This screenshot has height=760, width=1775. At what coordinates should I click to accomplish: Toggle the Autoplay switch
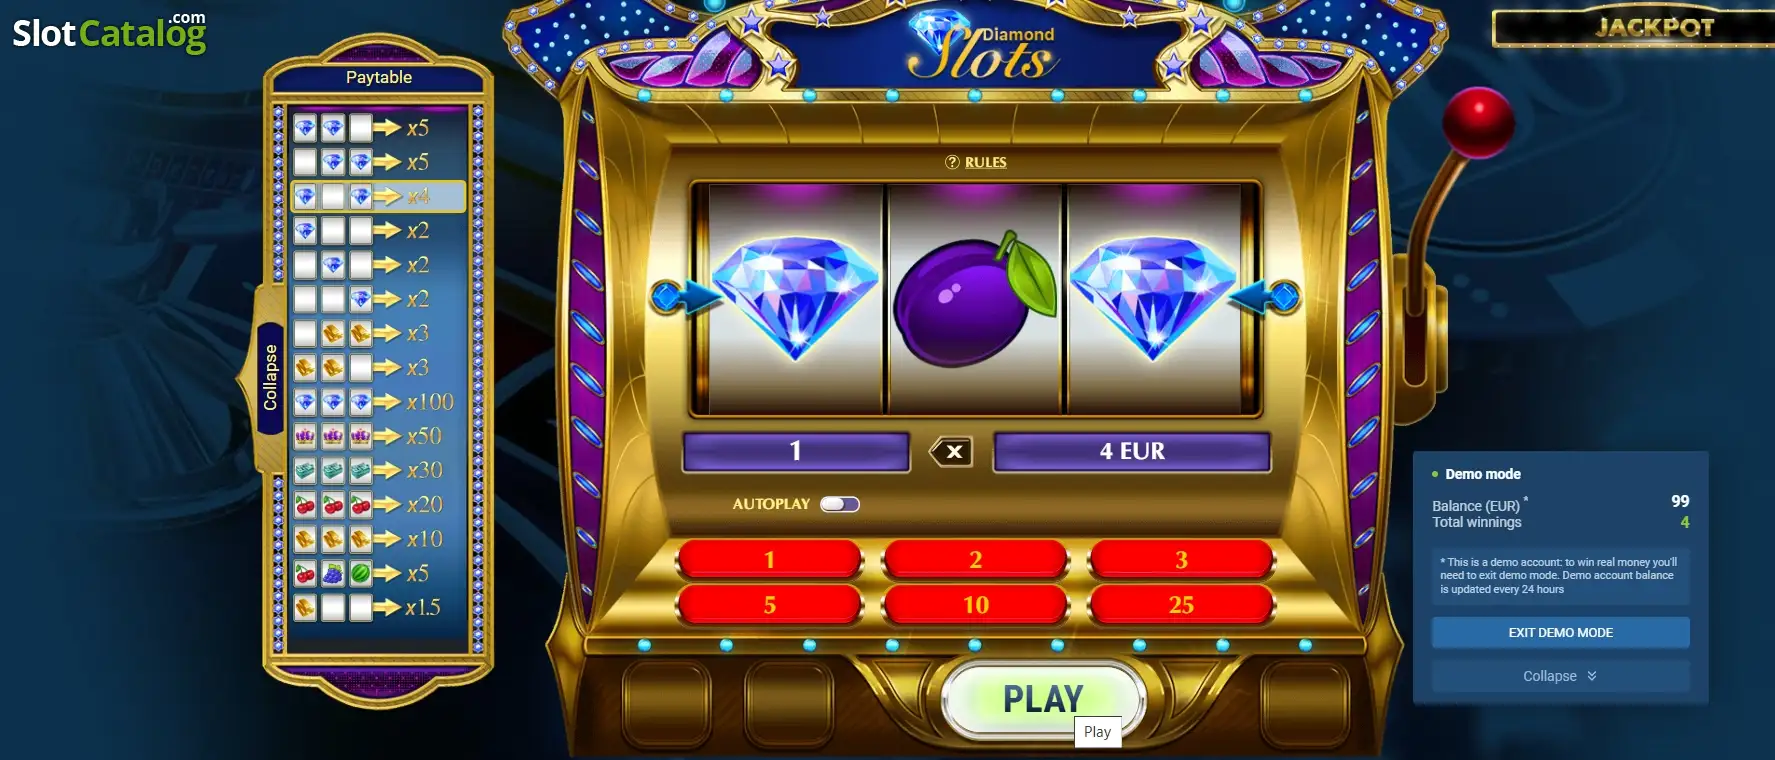[839, 504]
